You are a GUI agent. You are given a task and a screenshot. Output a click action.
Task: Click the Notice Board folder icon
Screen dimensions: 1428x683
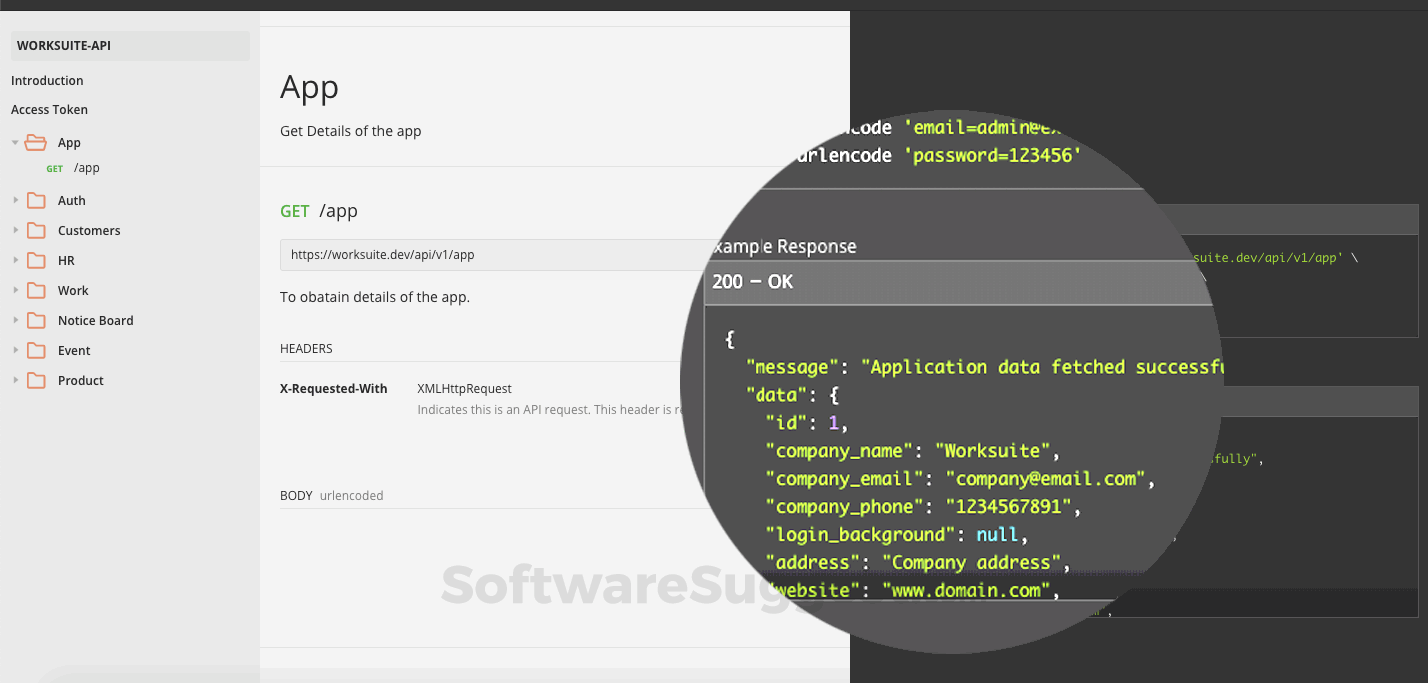[x=37, y=320]
